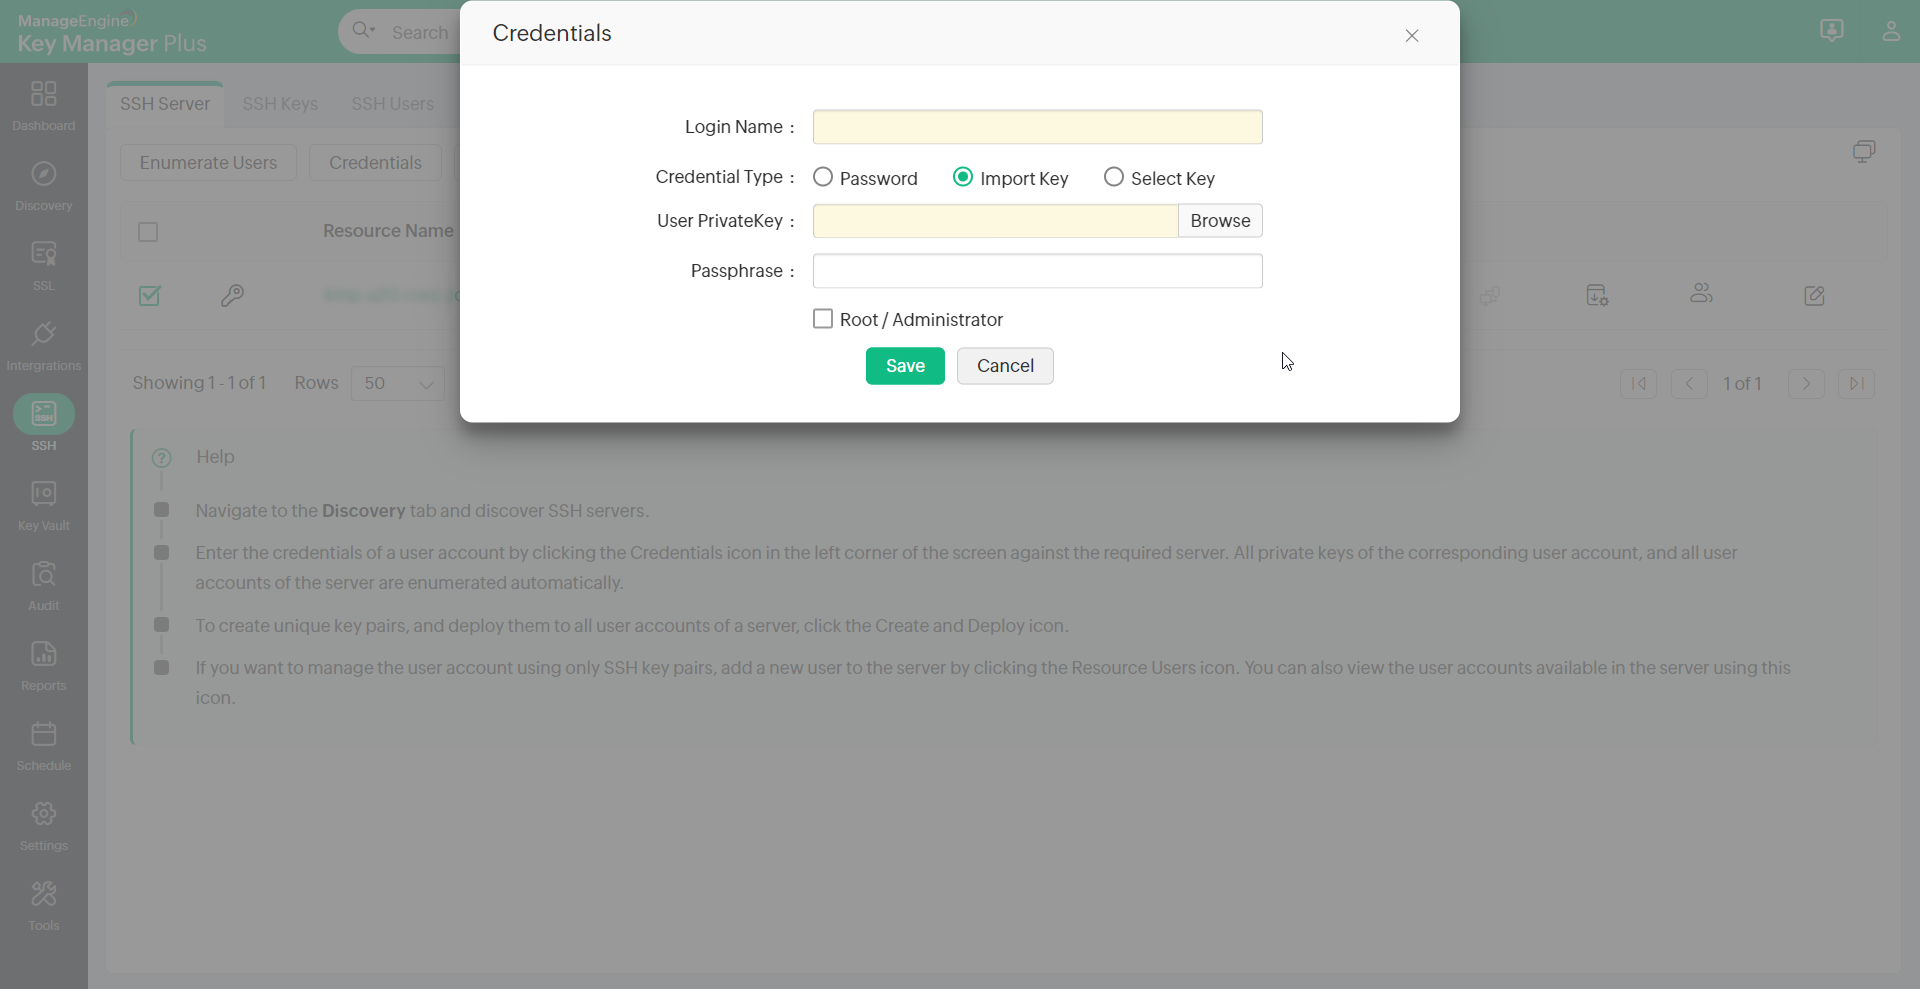Uncheck the selected server row checkbox
Viewport: 1920px width, 989px height.
[149, 295]
